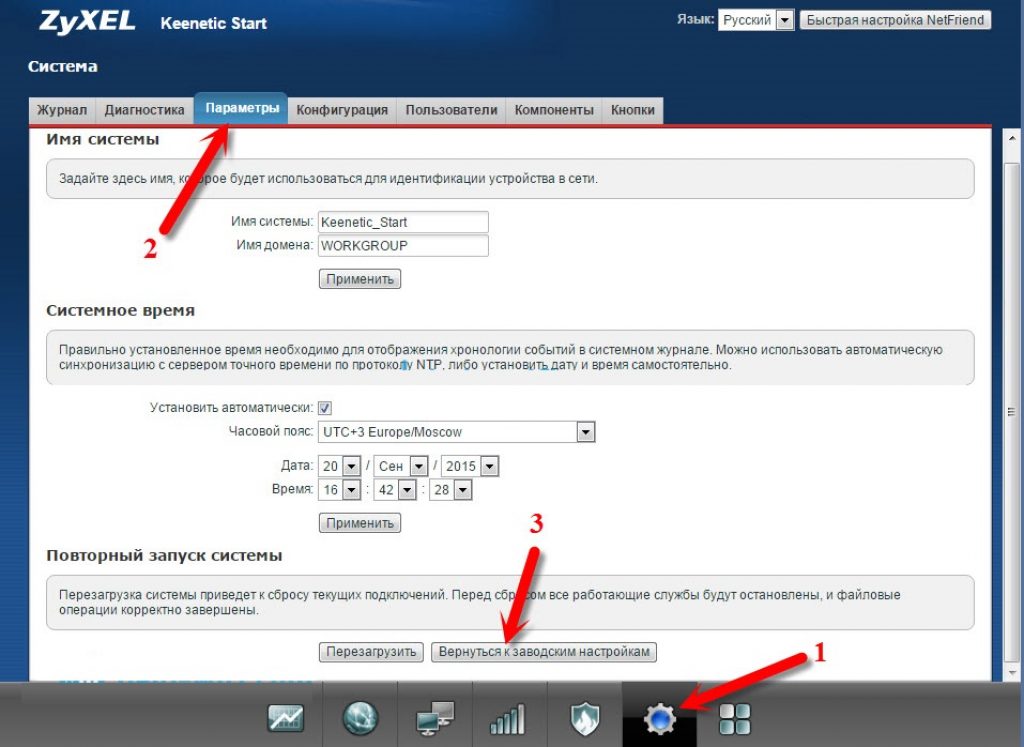The width and height of the screenshot is (1024, 747).
Task: Expand the time zone UTC+3 Europe/Moscow dropdown
Action: click(456, 432)
